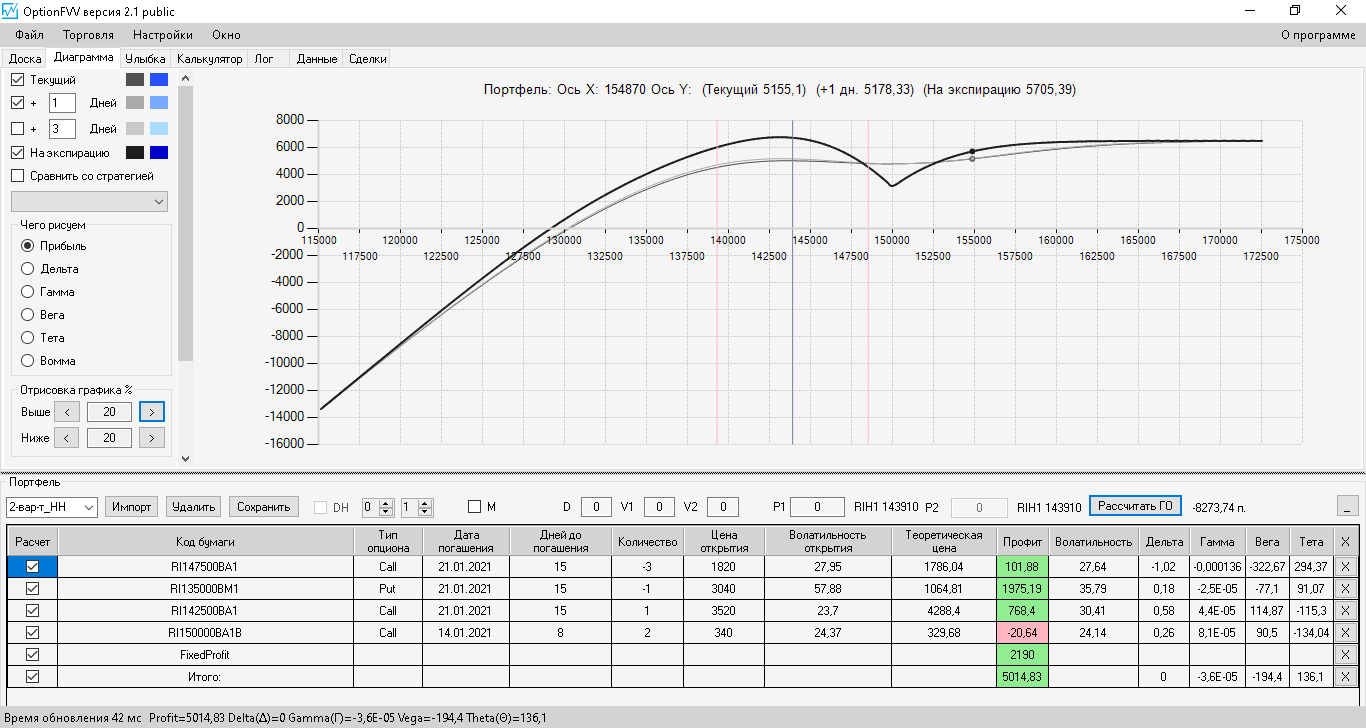Switch to the Калькулятор tab
Screen dimensions: 1366x728
click(x=210, y=59)
